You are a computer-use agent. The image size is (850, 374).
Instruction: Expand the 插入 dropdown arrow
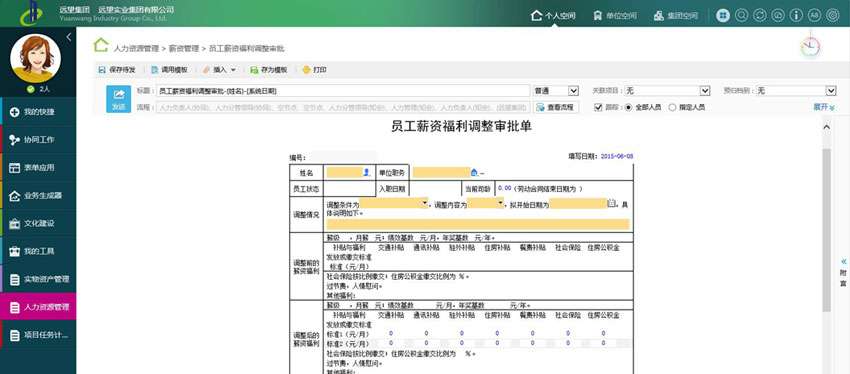click(233, 70)
